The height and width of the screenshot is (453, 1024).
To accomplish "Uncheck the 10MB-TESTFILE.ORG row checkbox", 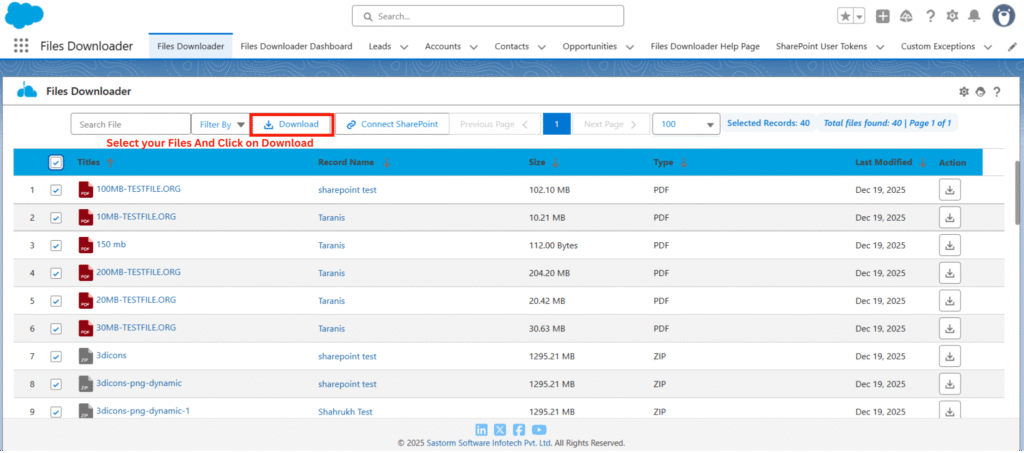I will point(56,218).
